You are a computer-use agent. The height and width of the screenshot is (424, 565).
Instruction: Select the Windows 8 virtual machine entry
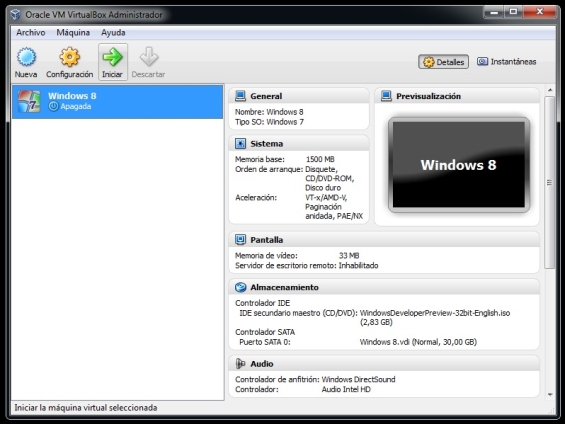pyautogui.click(x=117, y=102)
